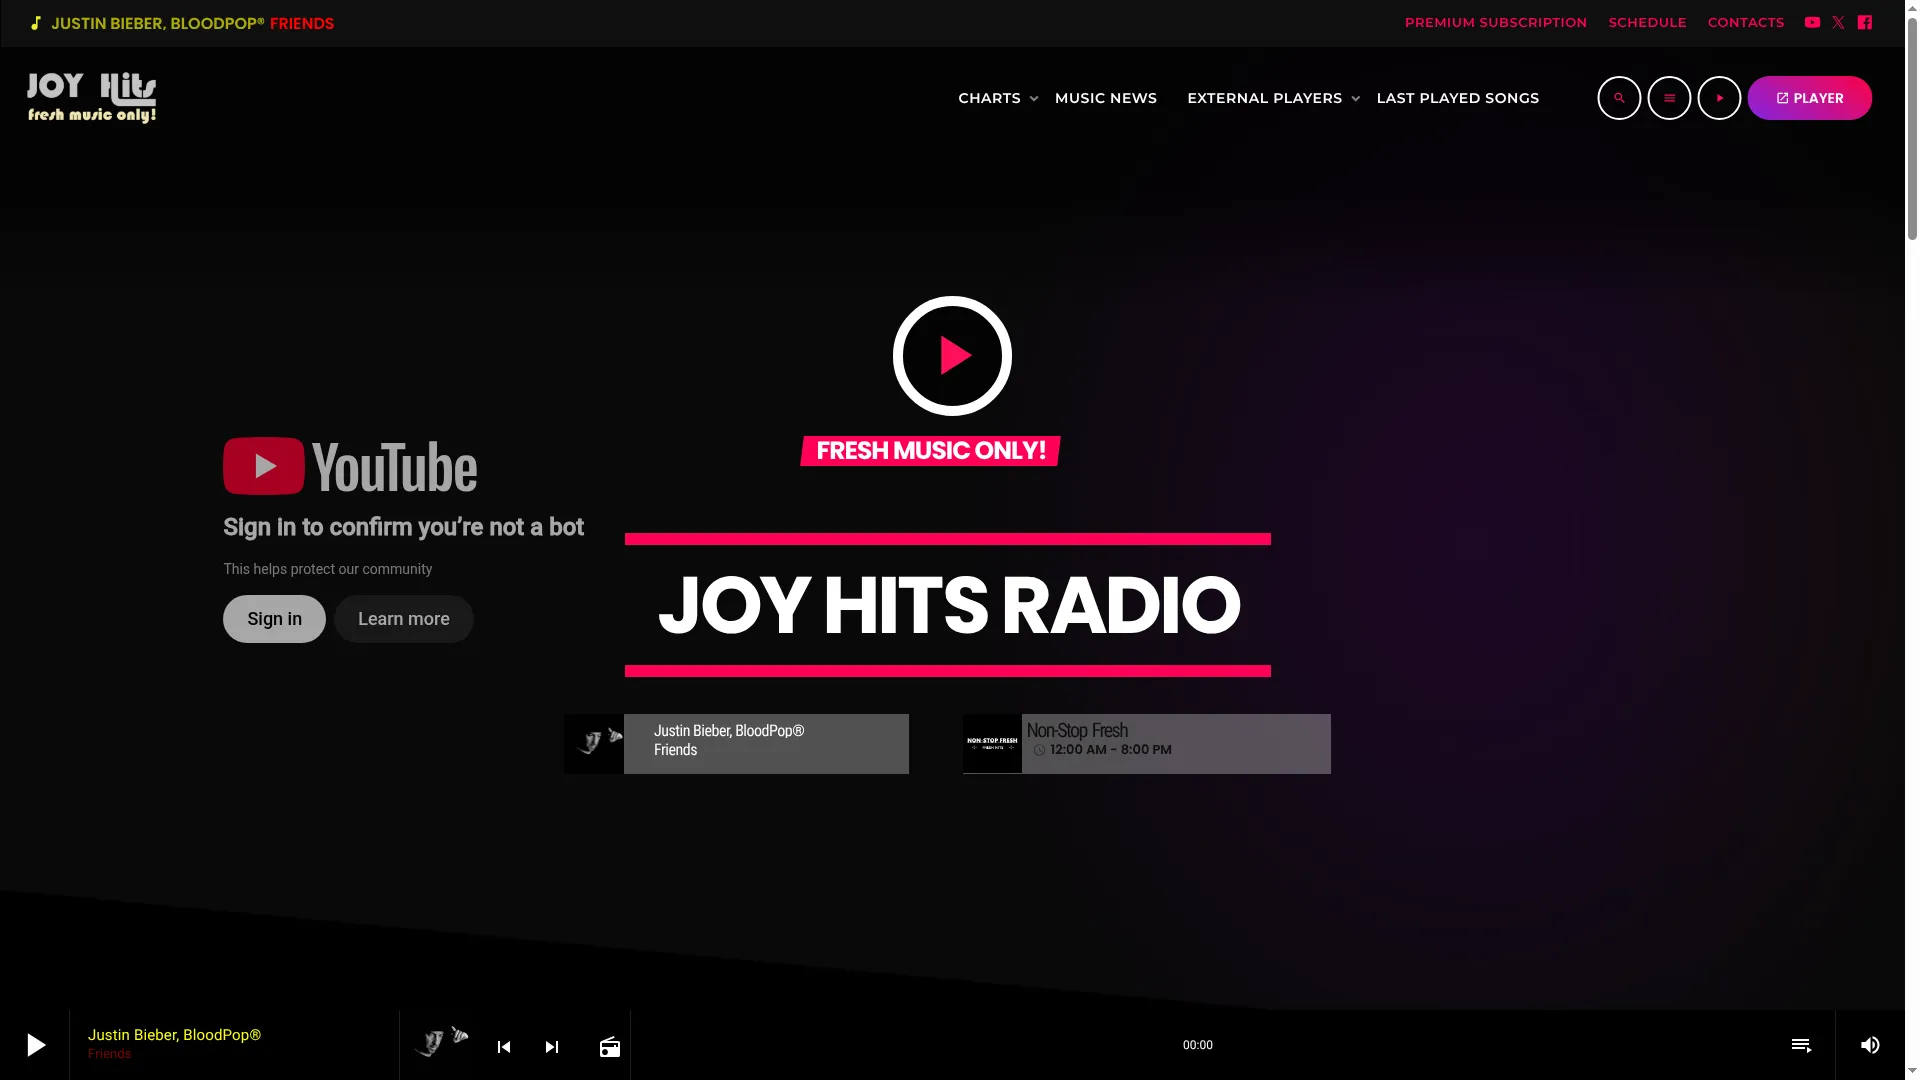Click the large play button in hero
The width and height of the screenshot is (1920, 1080).
(x=952, y=355)
